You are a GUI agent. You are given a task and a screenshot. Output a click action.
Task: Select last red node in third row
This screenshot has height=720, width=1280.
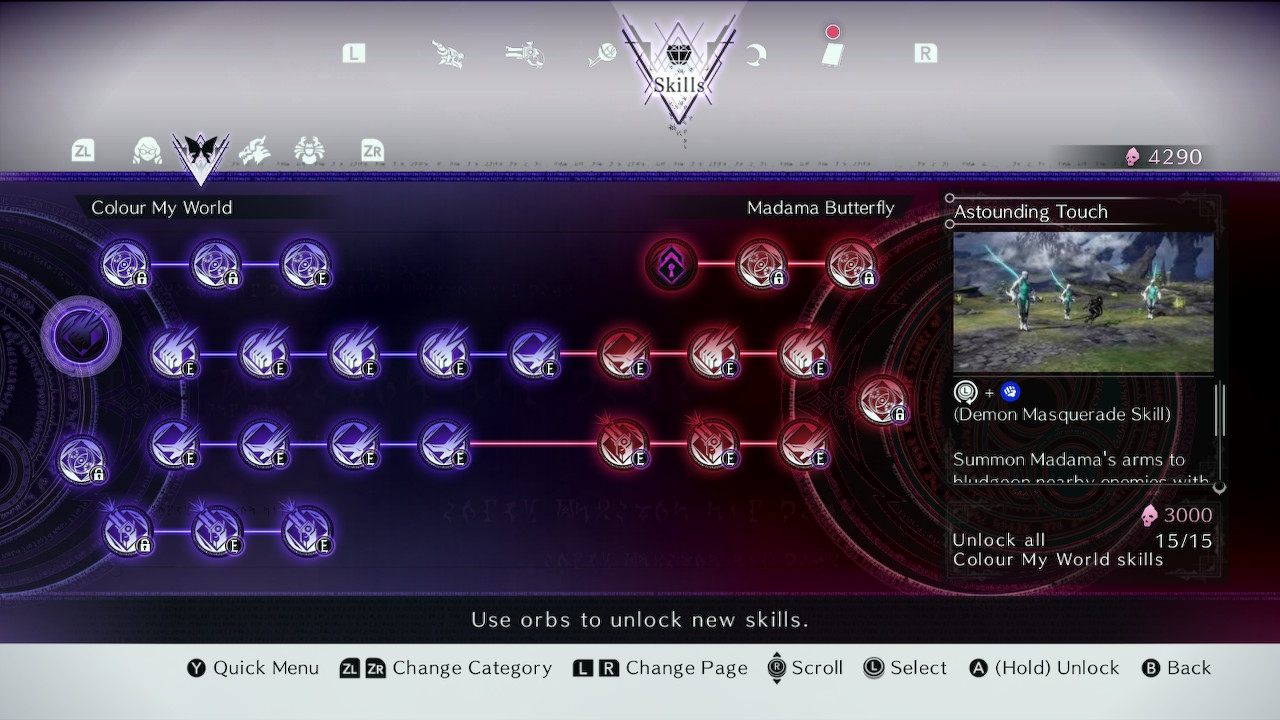(x=804, y=443)
